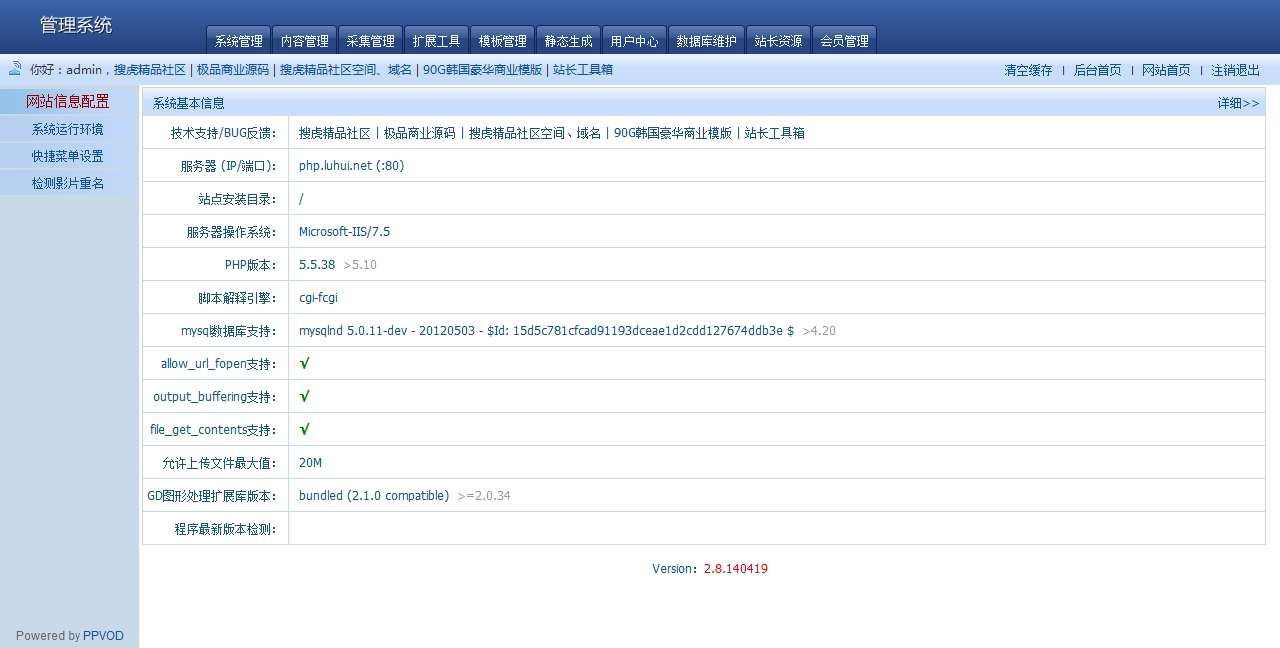Click the mysqlnd 5.0.11-dev version text
The height and width of the screenshot is (648, 1280).
[546, 331]
